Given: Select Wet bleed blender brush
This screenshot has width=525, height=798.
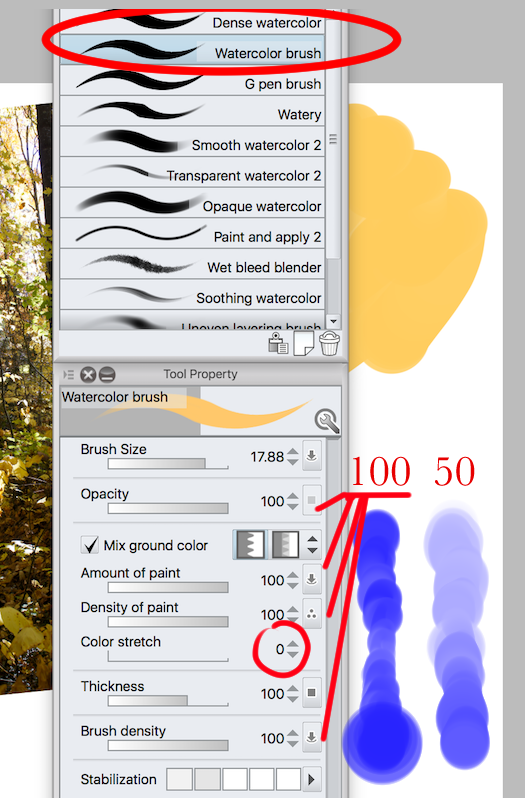Looking at the screenshot, I should [192, 264].
